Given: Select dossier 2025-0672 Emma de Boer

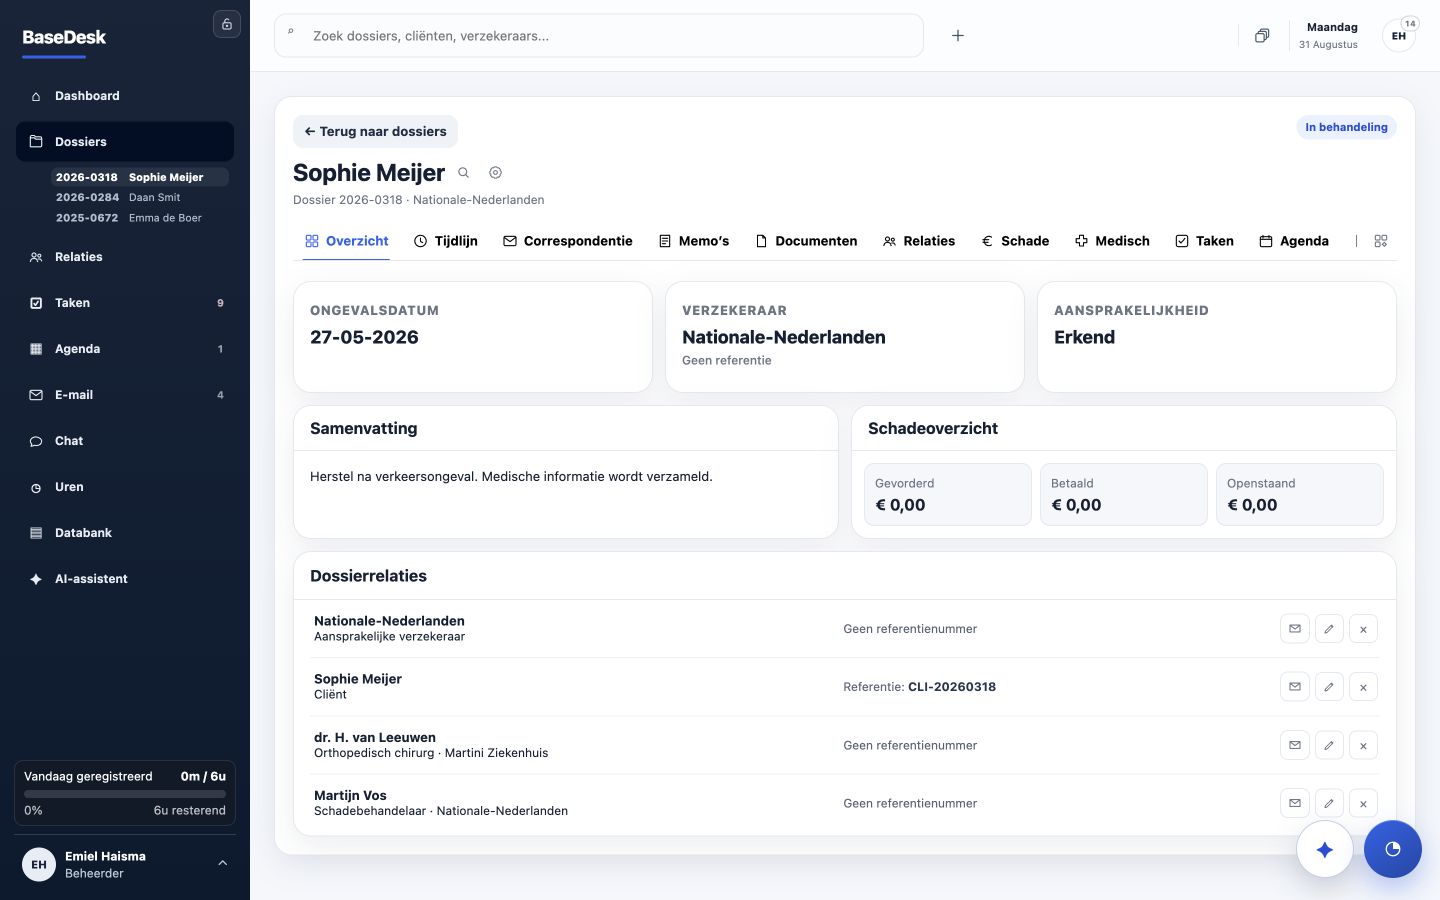Looking at the screenshot, I should click(140, 217).
